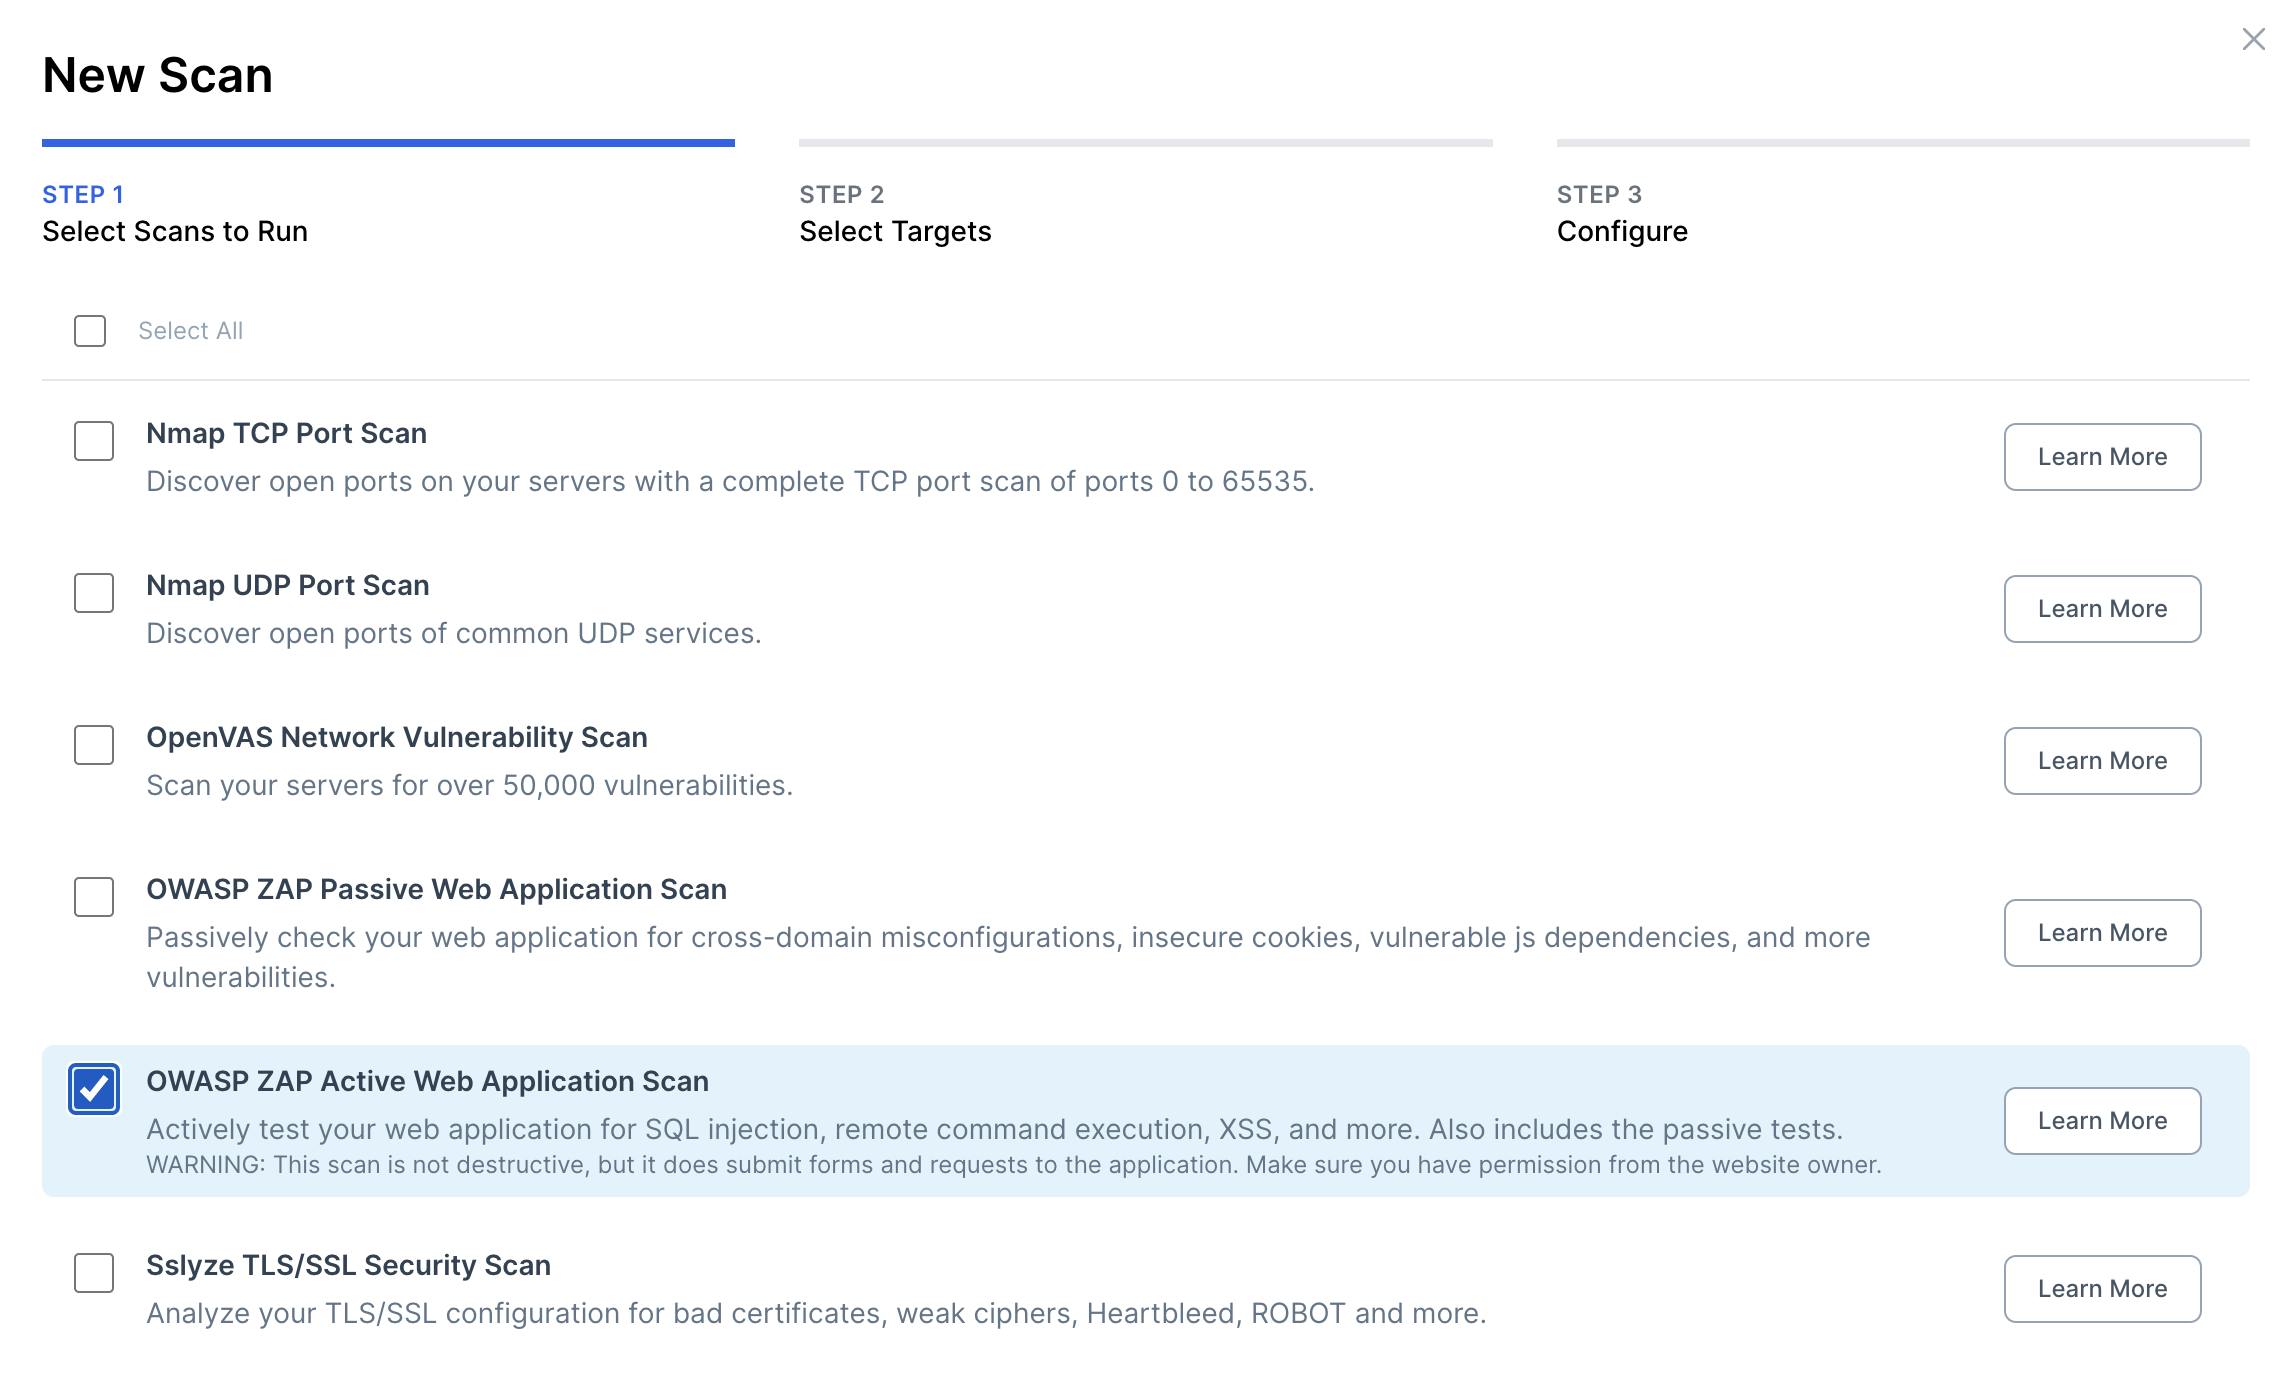This screenshot has width=2292, height=1394.
Task: Click the text 'Discover open ports of common UDP services.'
Action: (x=454, y=633)
